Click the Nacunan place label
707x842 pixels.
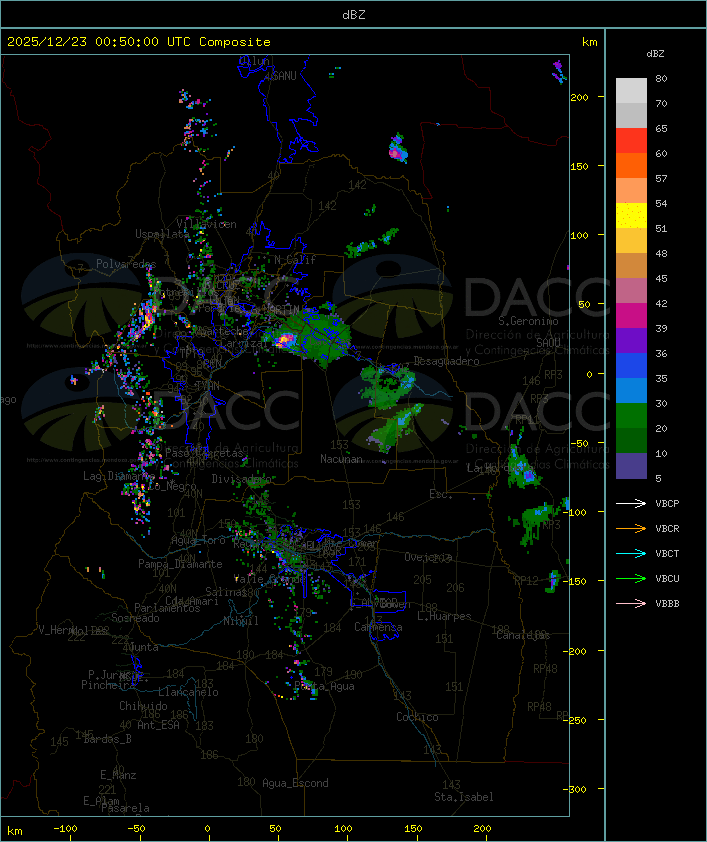(x=341, y=459)
